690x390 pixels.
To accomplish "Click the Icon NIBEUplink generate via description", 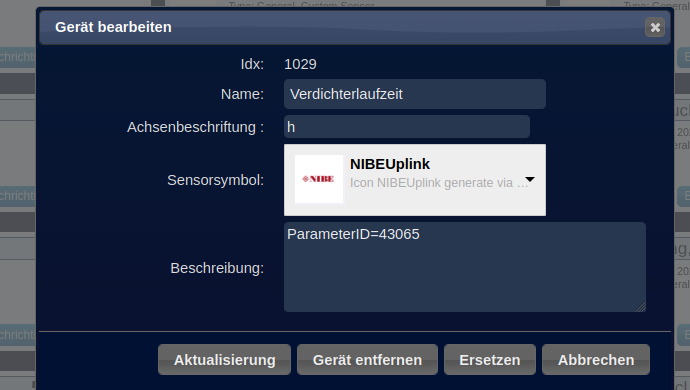I will coord(438,183).
